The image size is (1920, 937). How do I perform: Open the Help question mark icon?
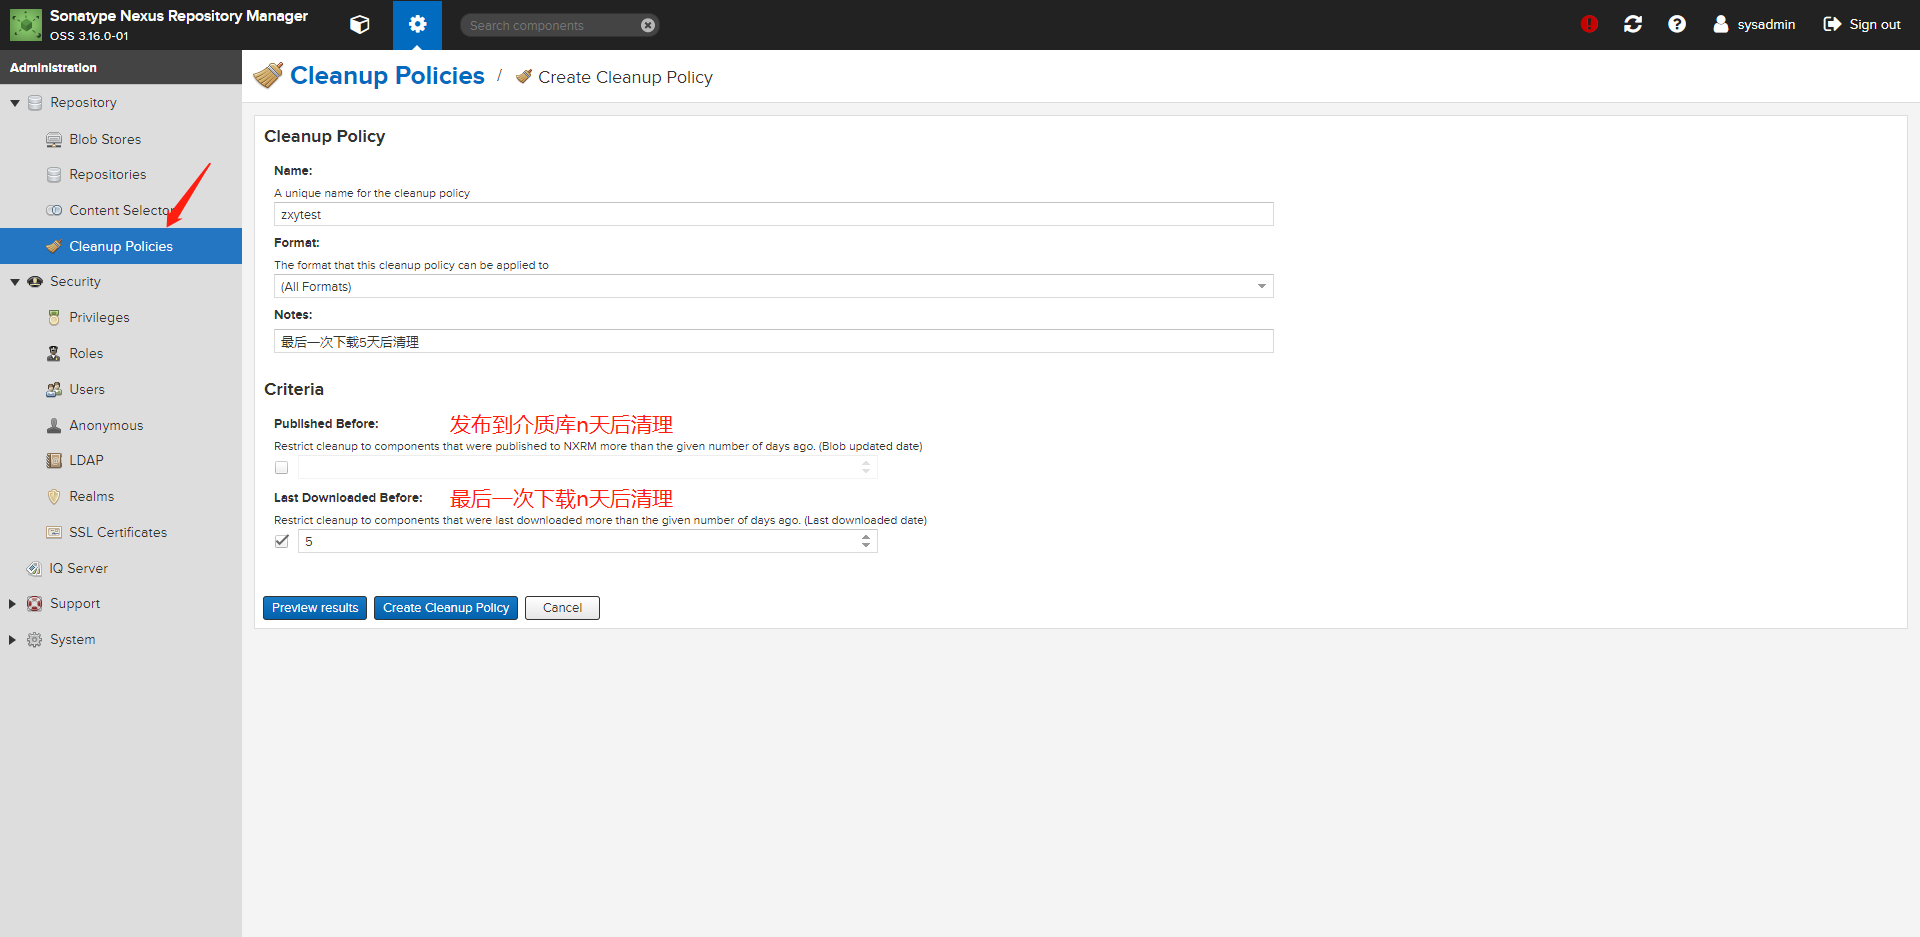click(x=1677, y=24)
